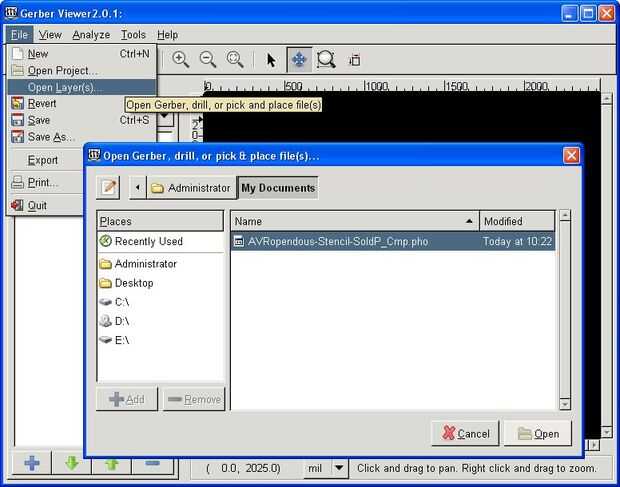Open the dropdown arrow behind the File menu

pos(165,116)
